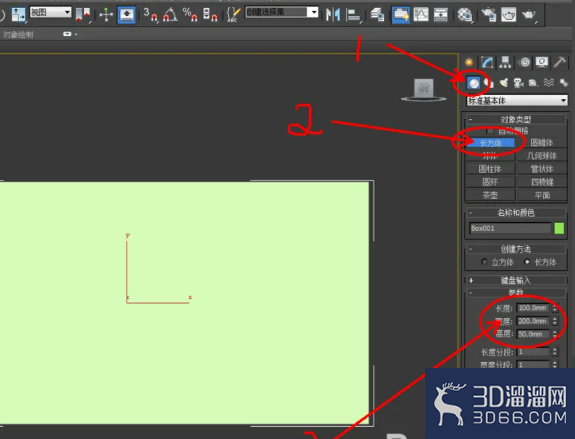Click the Box001 name field
The width and height of the screenshot is (575, 439).
(510, 228)
